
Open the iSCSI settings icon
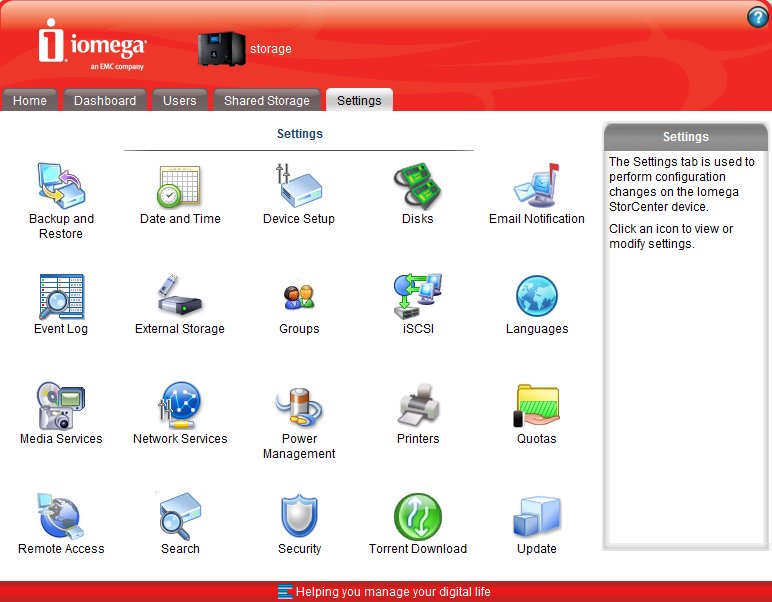pyautogui.click(x=418, y=296)
